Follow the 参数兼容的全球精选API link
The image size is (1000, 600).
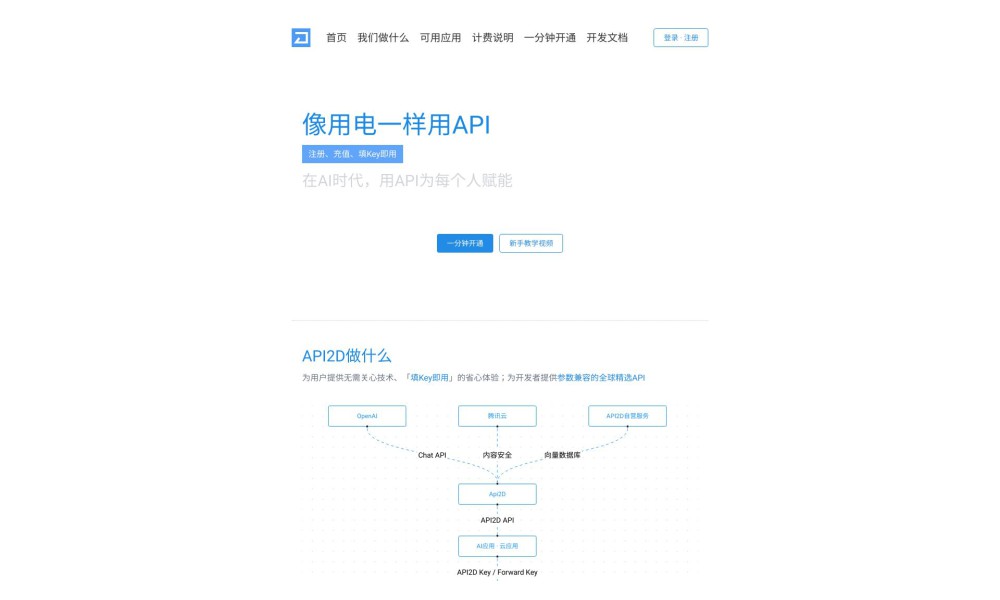(601, 377)
